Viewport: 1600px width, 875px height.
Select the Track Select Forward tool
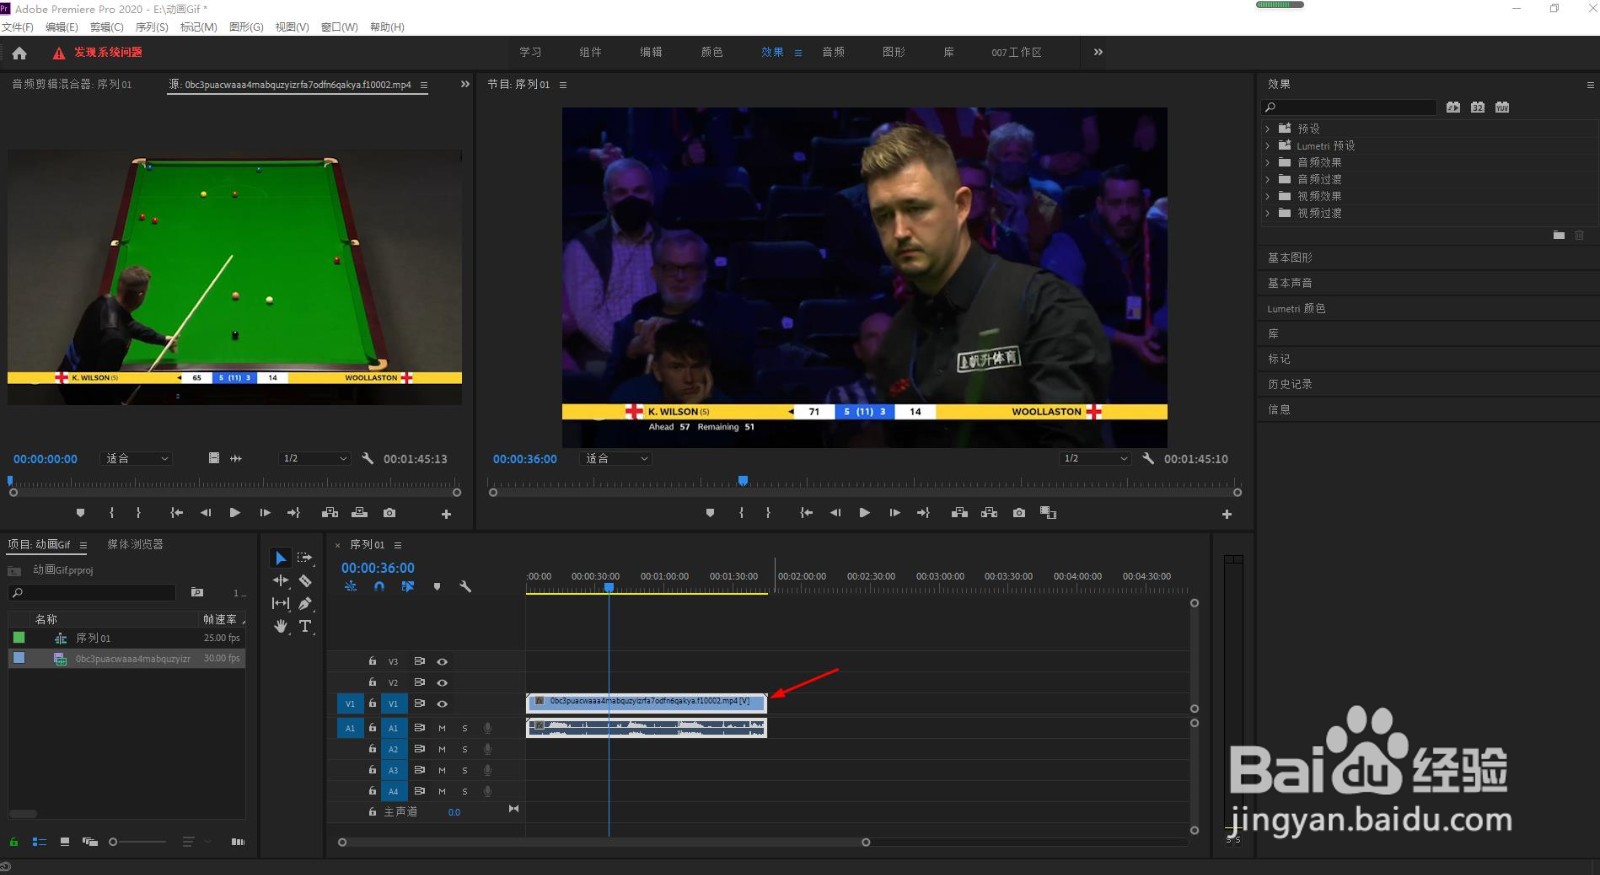305,558
